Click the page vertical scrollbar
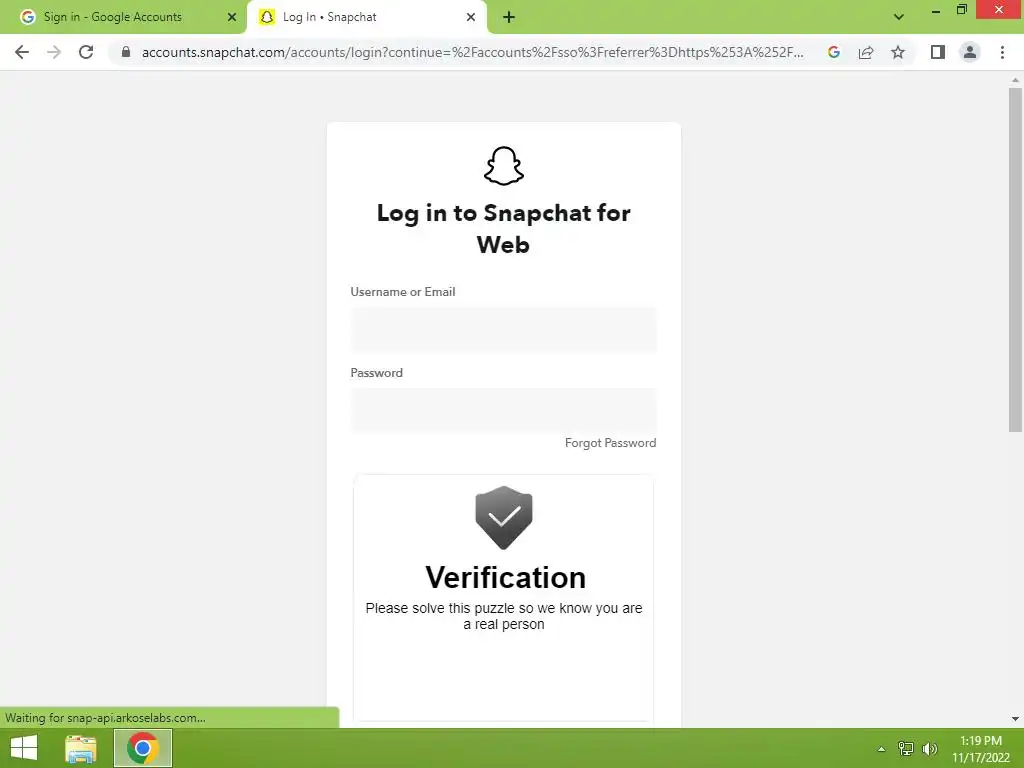Image resolution: width=1024 pixels, height=768 pixels. pos(1015,260)
